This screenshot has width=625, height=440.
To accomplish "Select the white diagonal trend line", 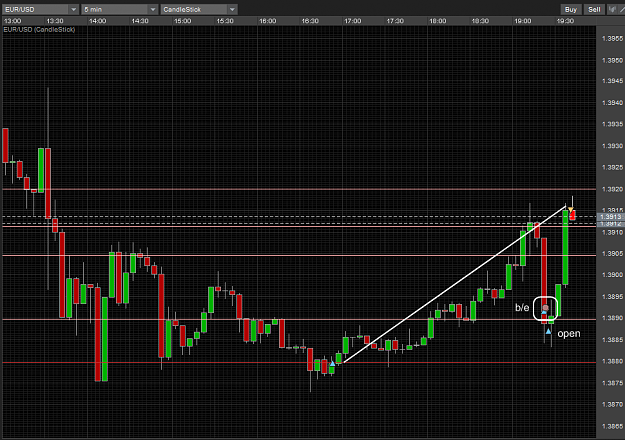I will pos(454,284).
